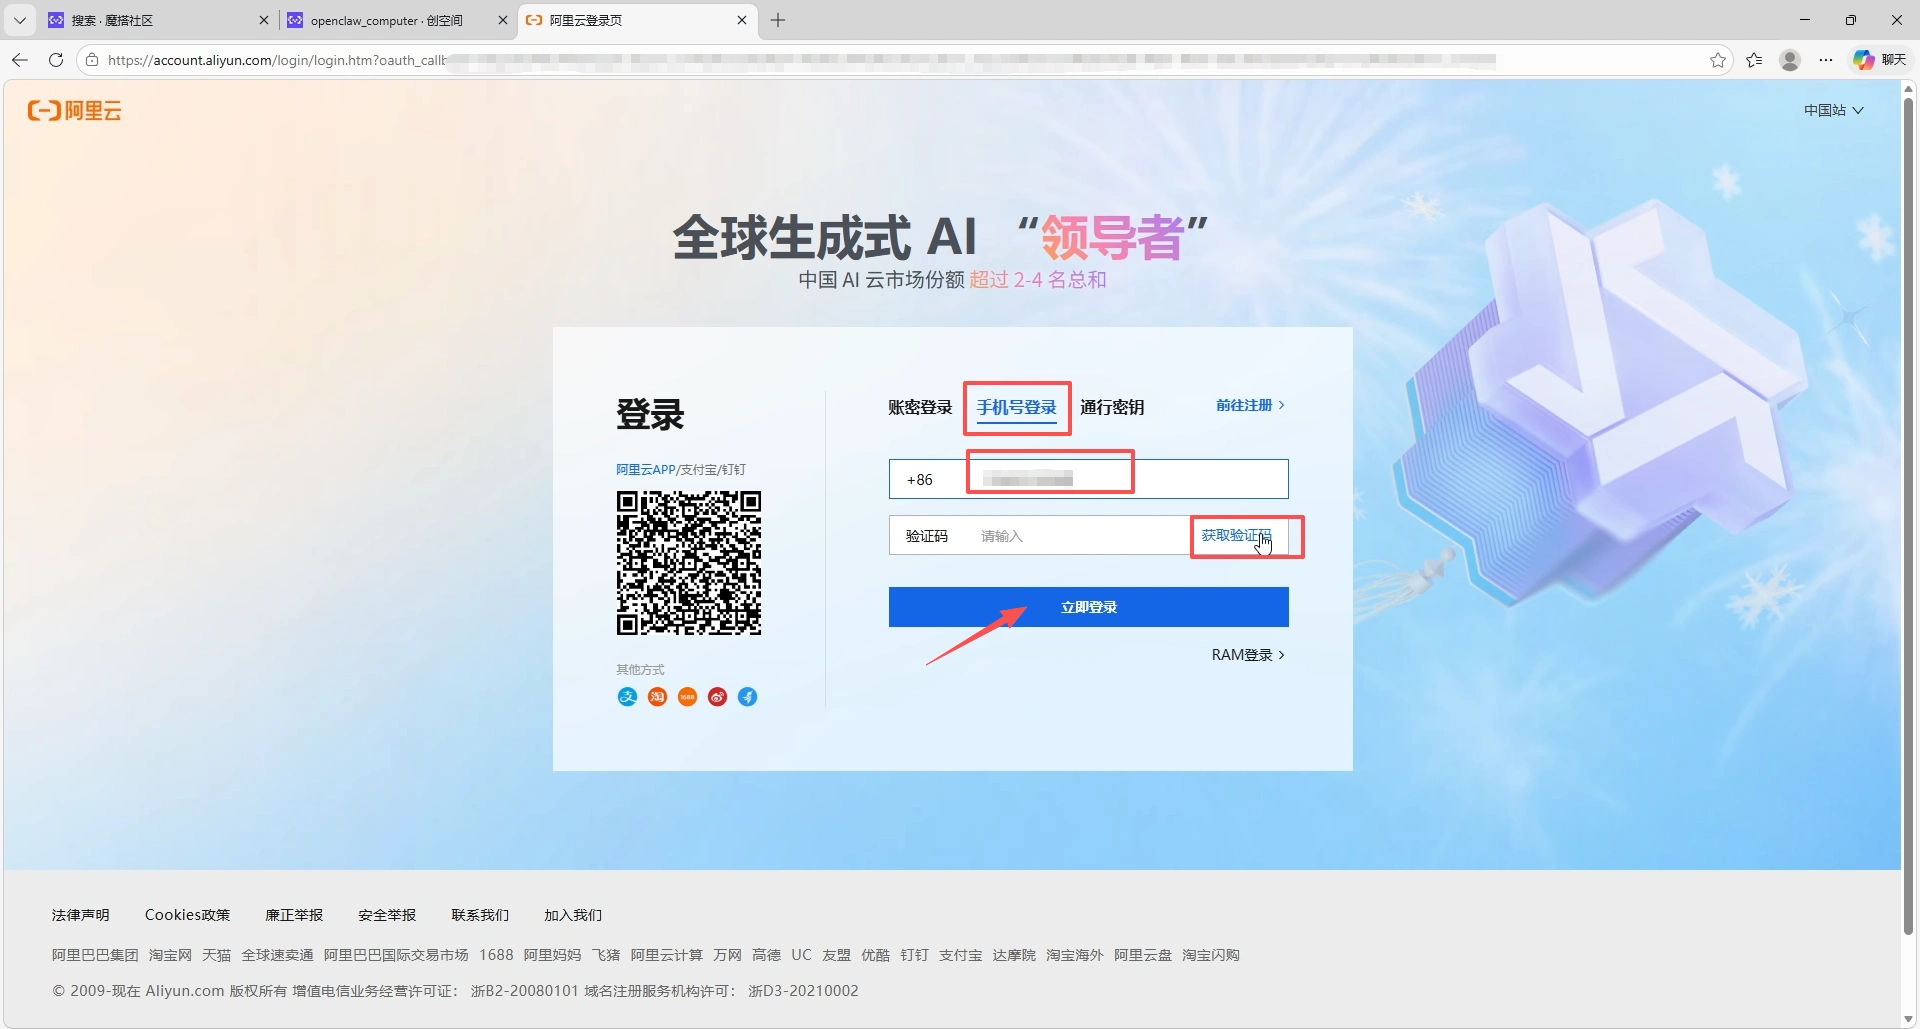
Task: Open the browser favorites list icon
Action: point(1754,60)
